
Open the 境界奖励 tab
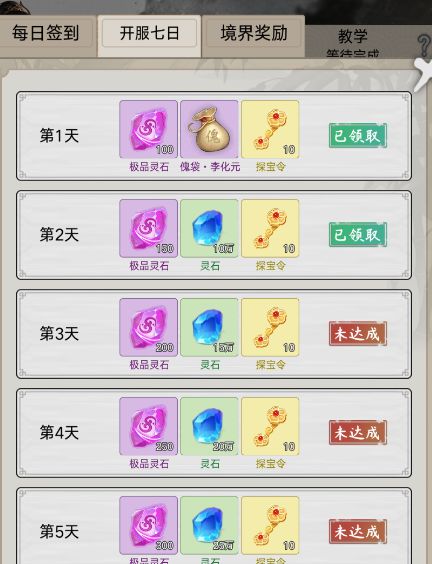(x=254, y=34)
